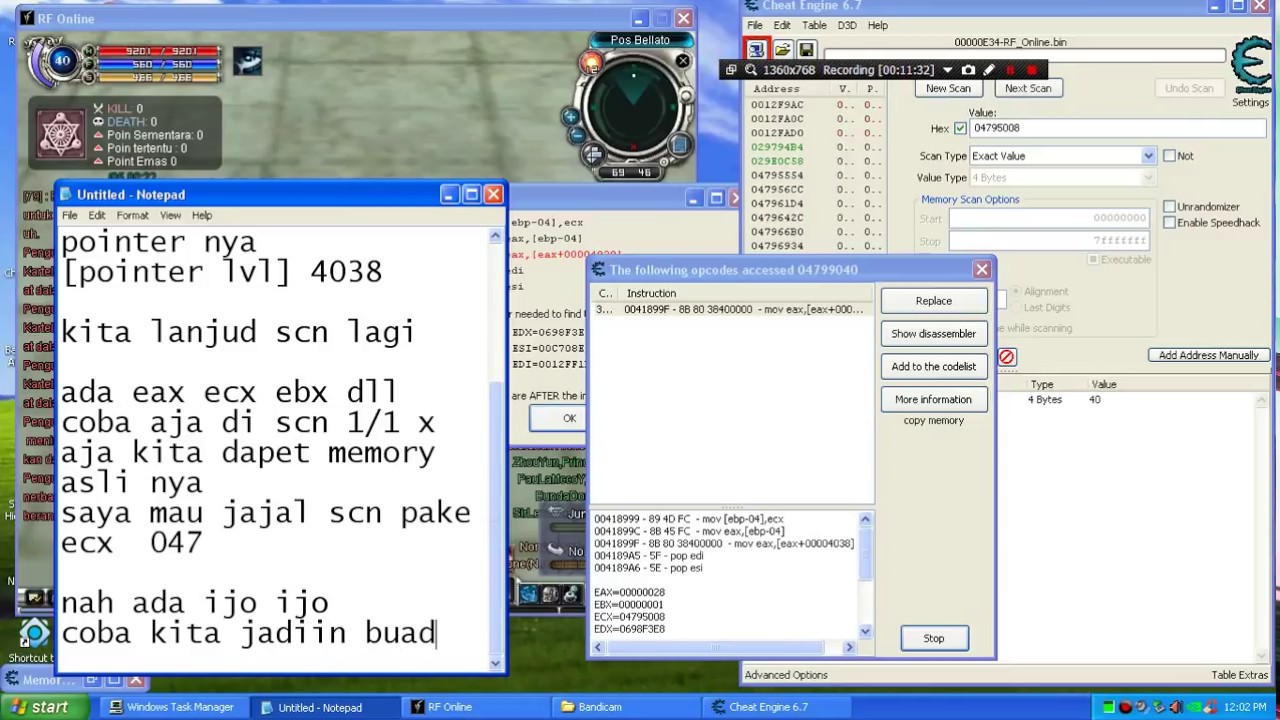
Task: Click Add Address Manually button
Action: [1209, 355]
